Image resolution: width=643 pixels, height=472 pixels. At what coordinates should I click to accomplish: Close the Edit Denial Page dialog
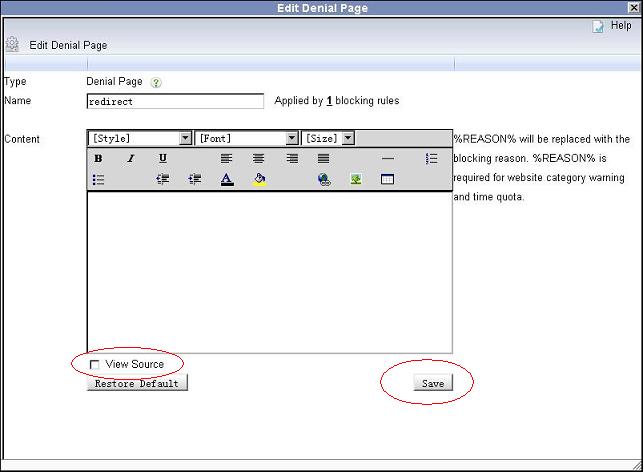point(634,7)
